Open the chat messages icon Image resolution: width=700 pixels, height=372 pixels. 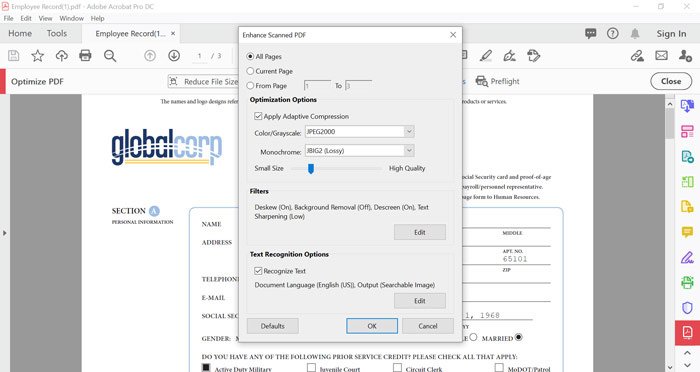[591, 33]
